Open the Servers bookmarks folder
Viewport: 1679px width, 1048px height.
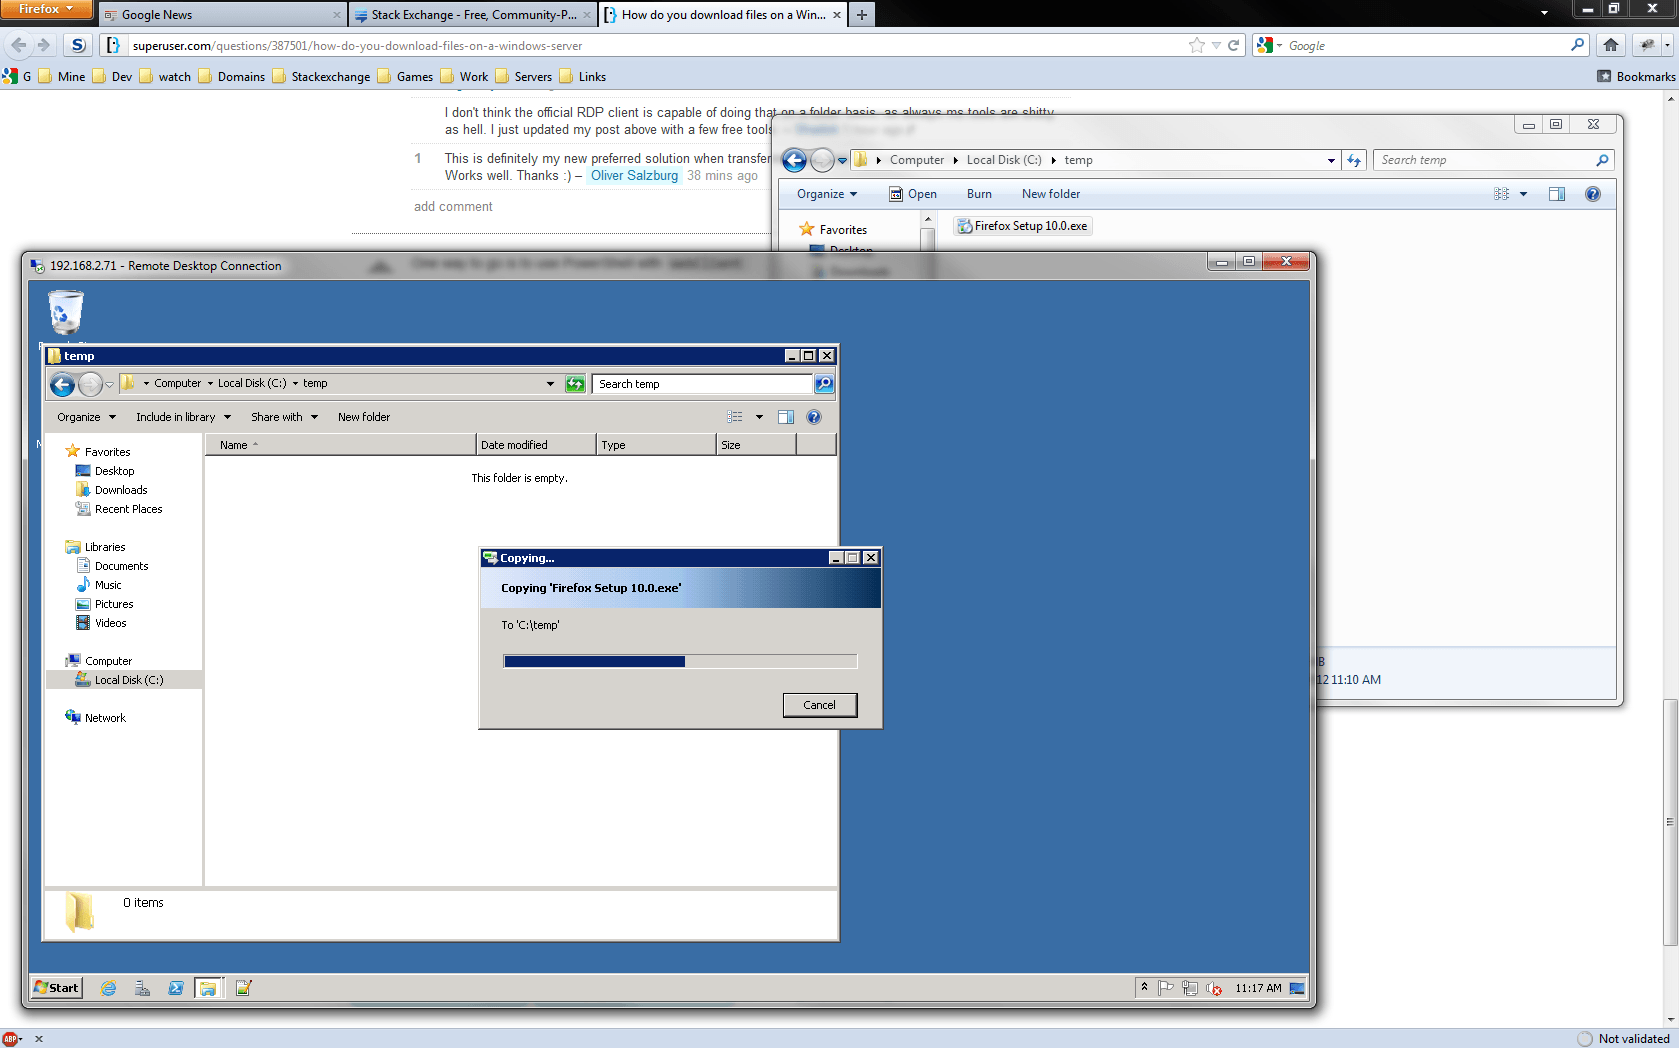tap(523, 77)
